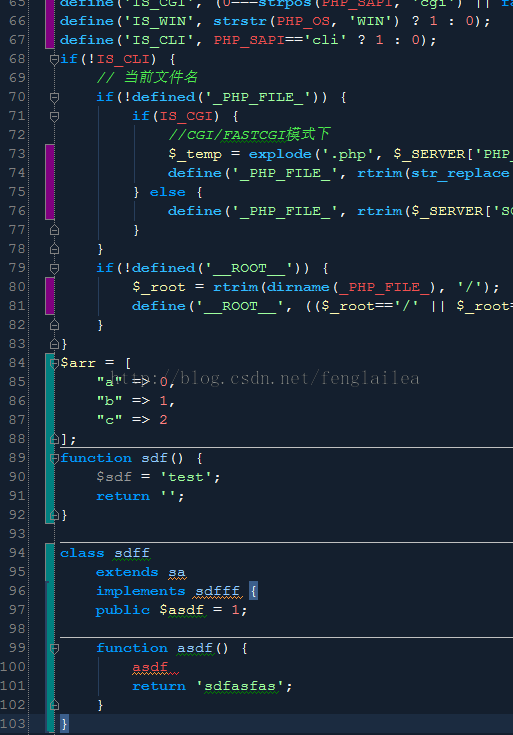Collapse the if(IS_CGI) block on line 71
Viewport: 513px width, 735px height.
pyautogui.click(x=54, y=116)
